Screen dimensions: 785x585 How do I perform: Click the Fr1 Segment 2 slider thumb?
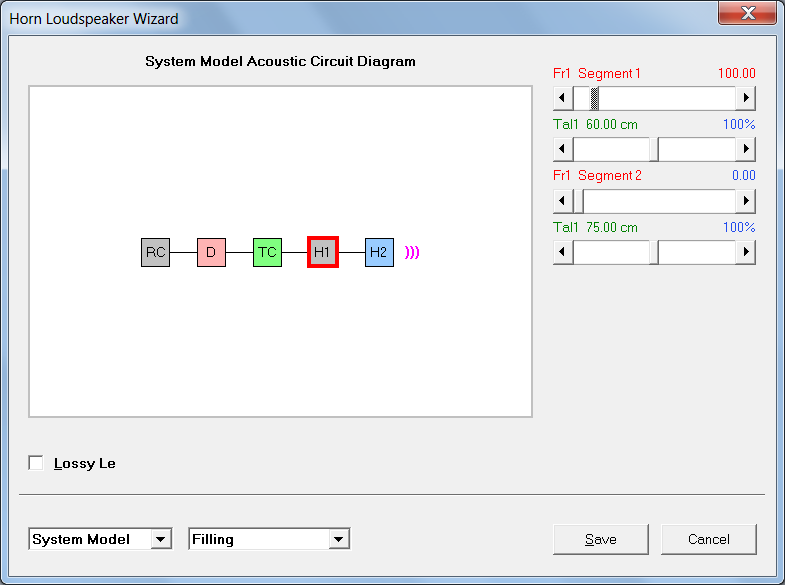pos(578,201)
